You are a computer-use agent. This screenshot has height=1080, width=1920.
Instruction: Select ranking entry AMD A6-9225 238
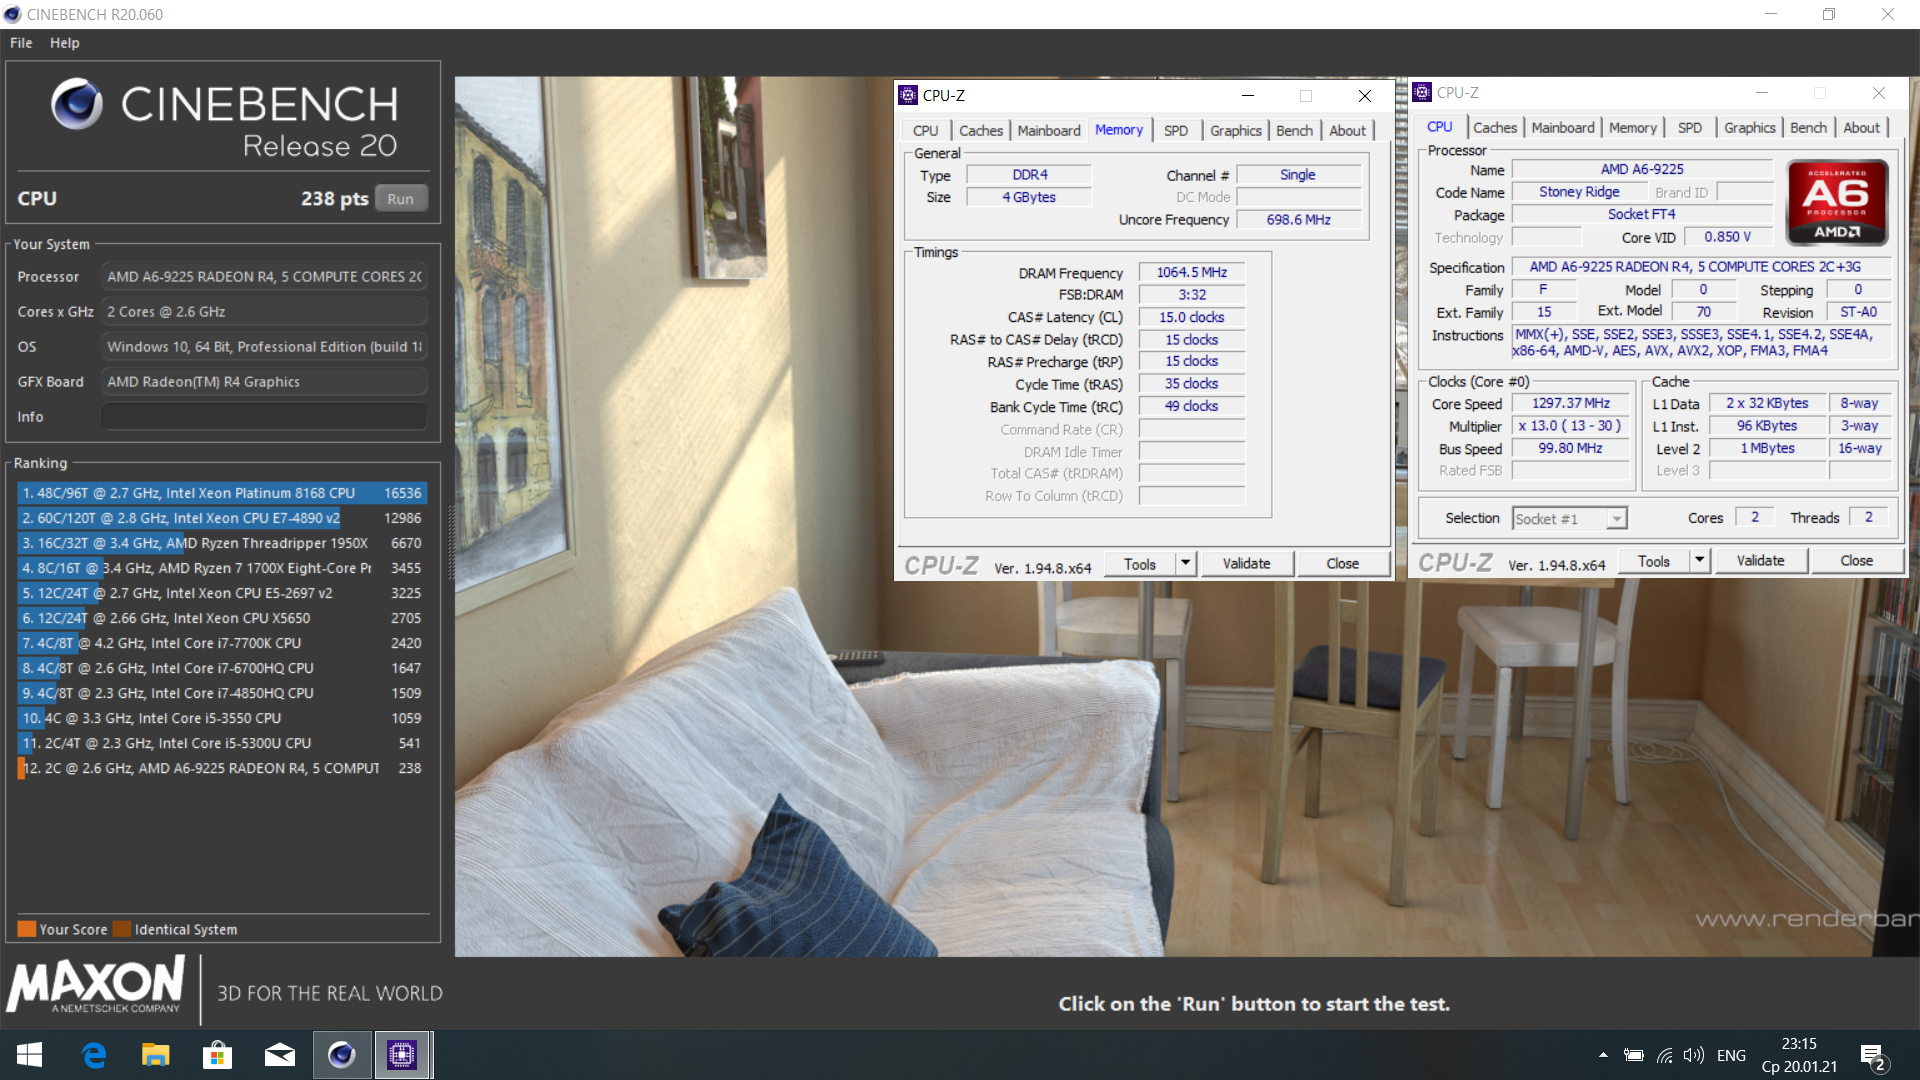pos(222,768)
